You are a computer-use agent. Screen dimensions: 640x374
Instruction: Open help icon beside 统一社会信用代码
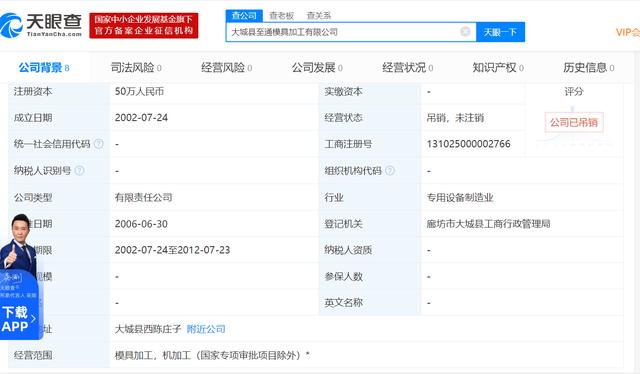98,144
